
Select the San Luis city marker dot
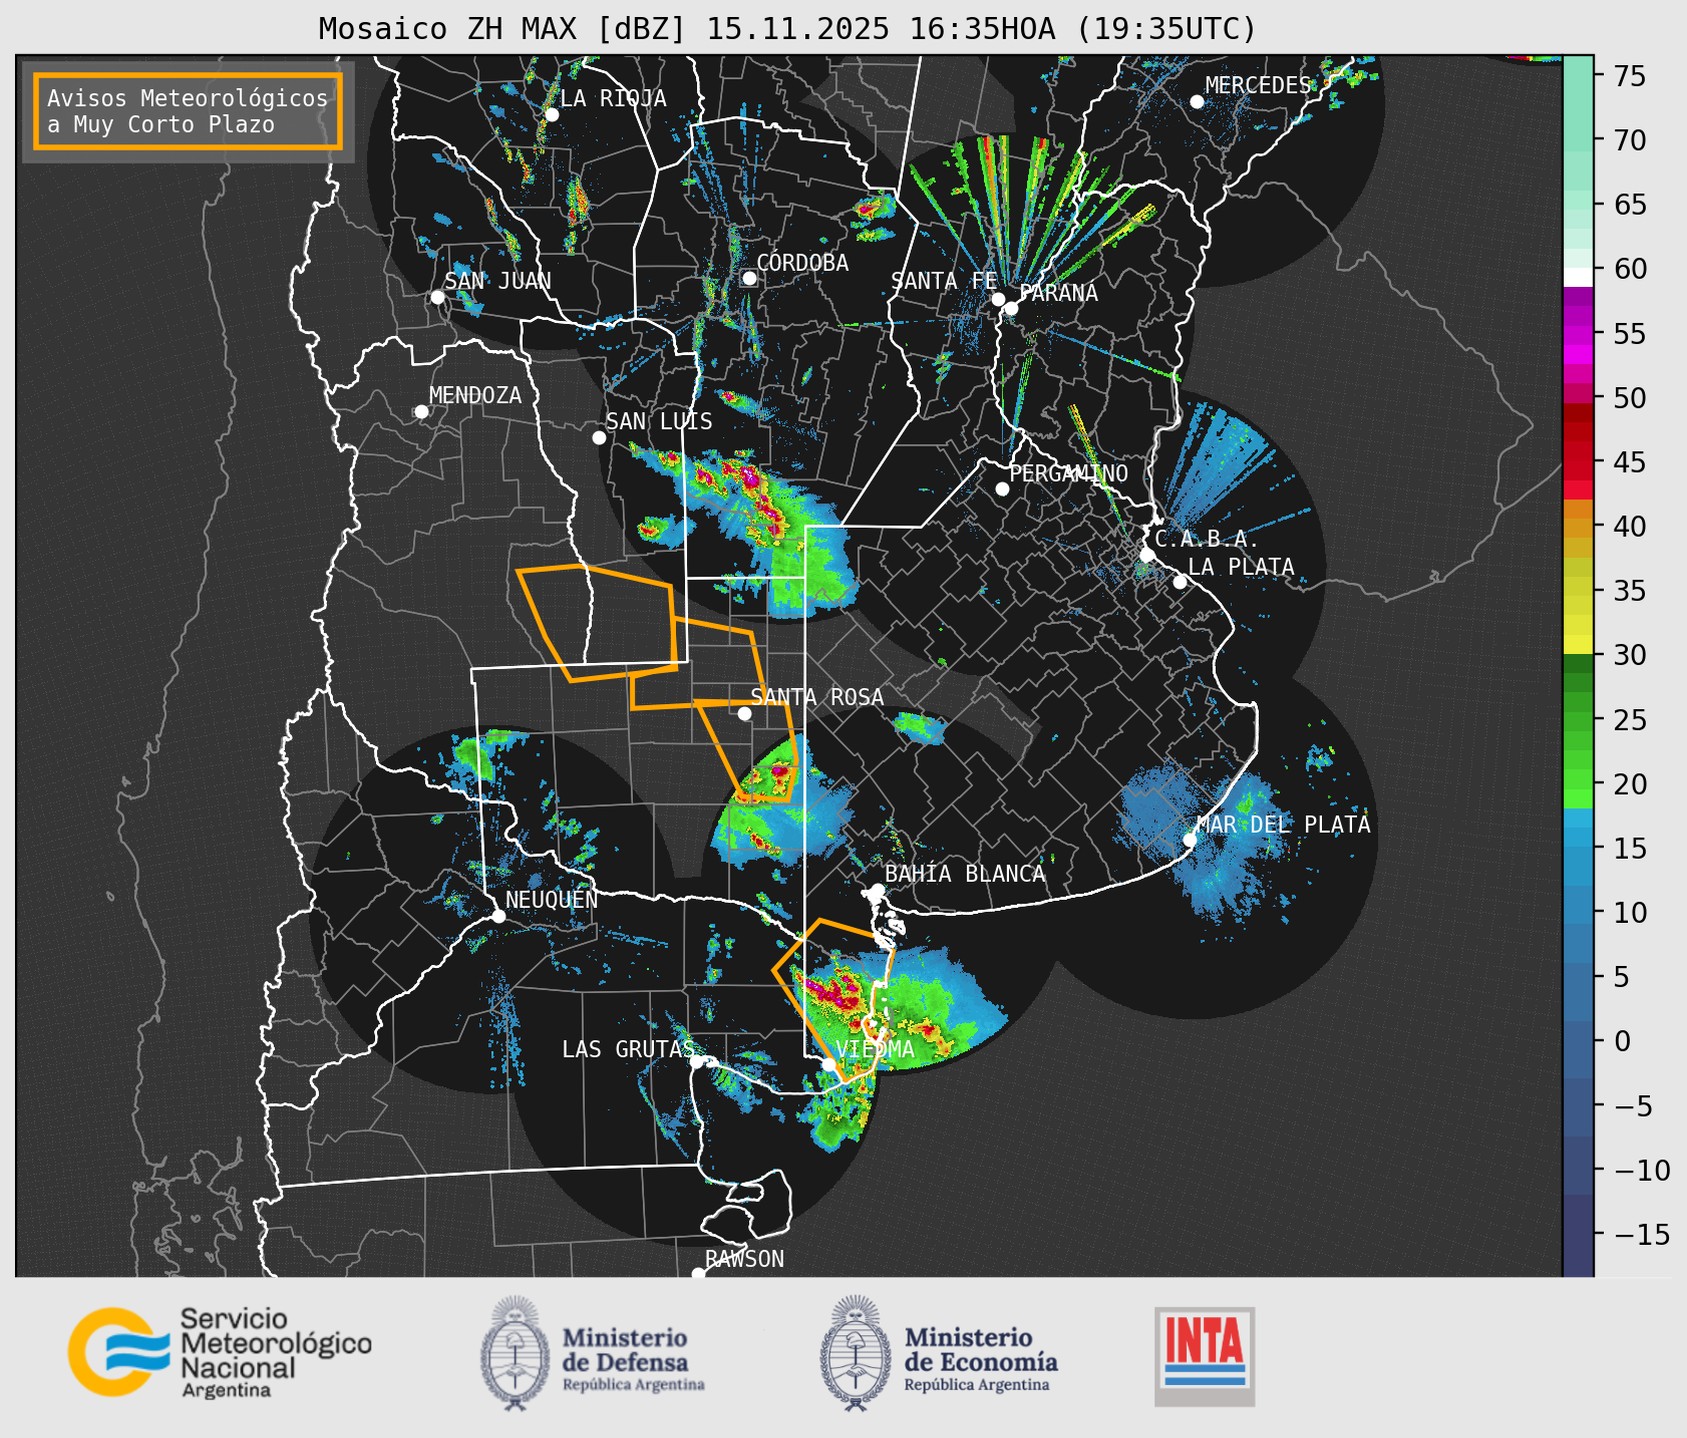599,438
